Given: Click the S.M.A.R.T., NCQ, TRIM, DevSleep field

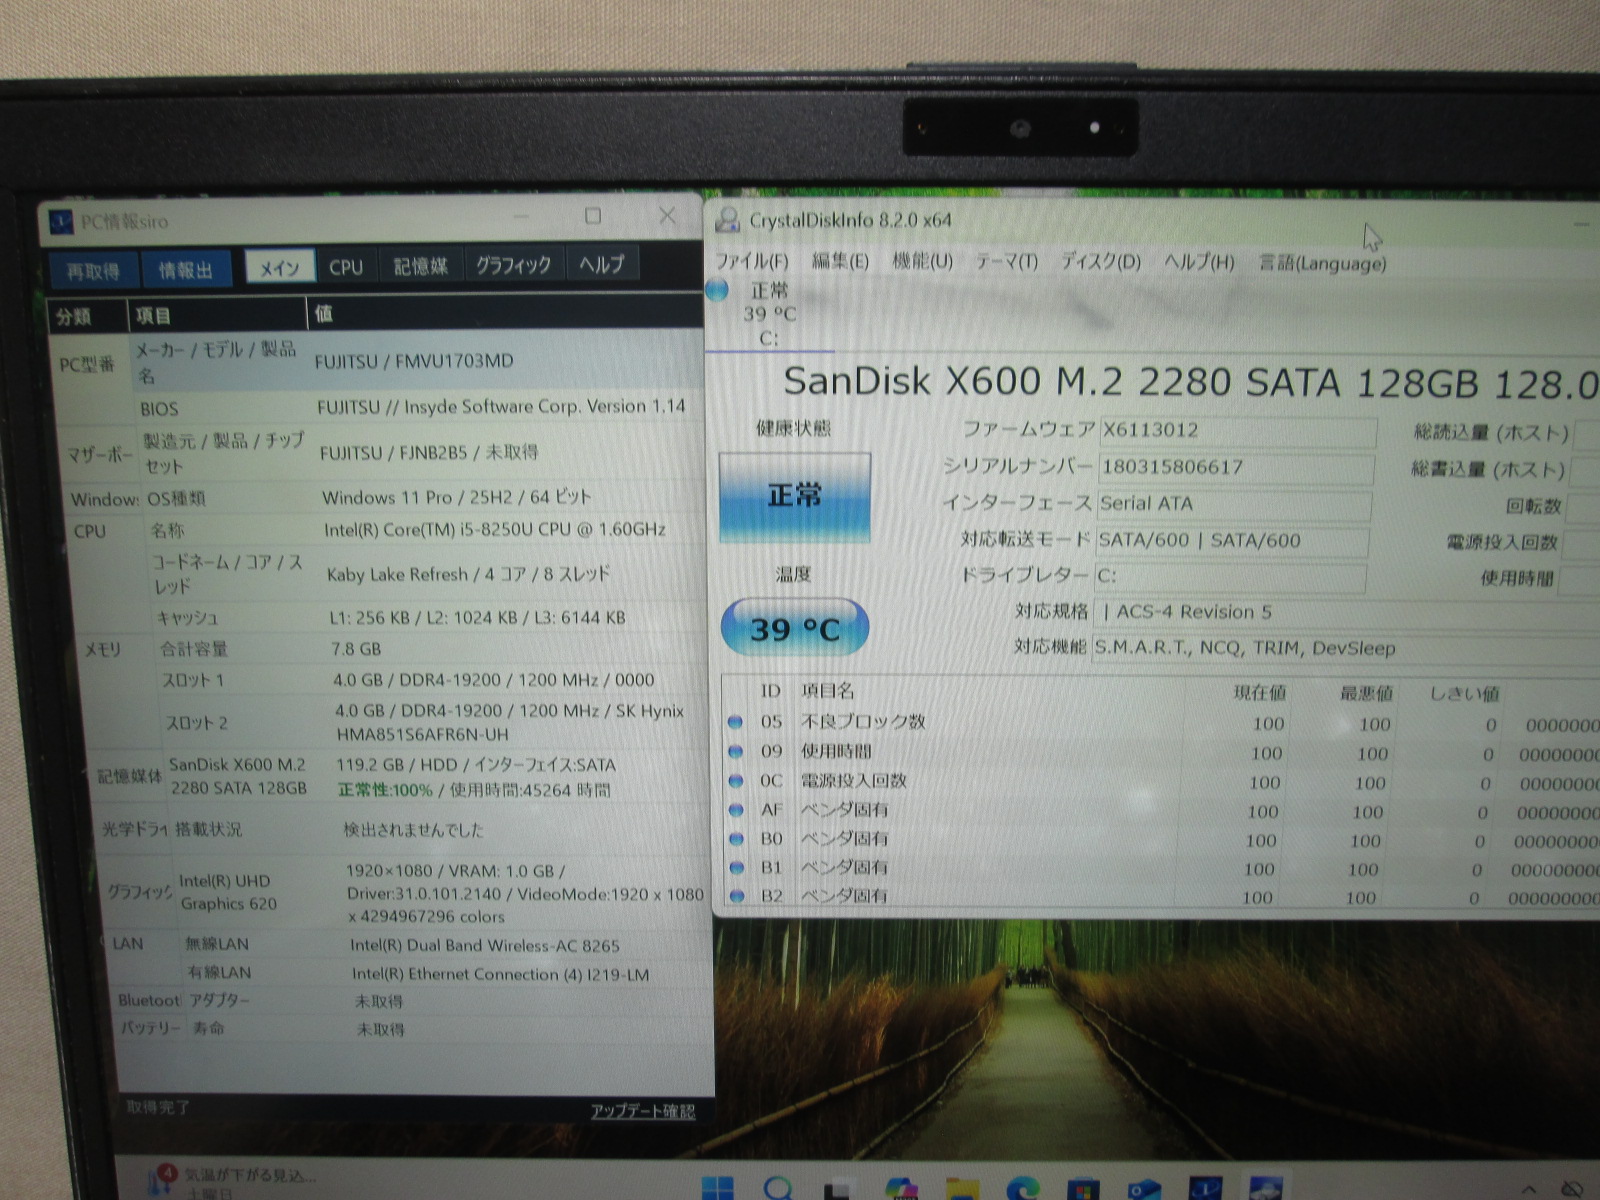Looking at the screenshot, I should 1346,648.
